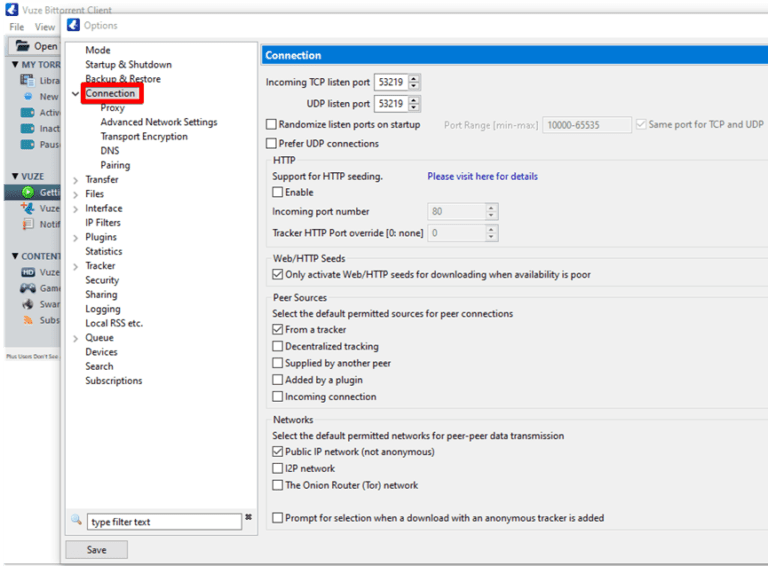The height and width of the screenshot is (566, 768).
Task: Click the Paused torrents sidebar icon
Action: (27, 144)
